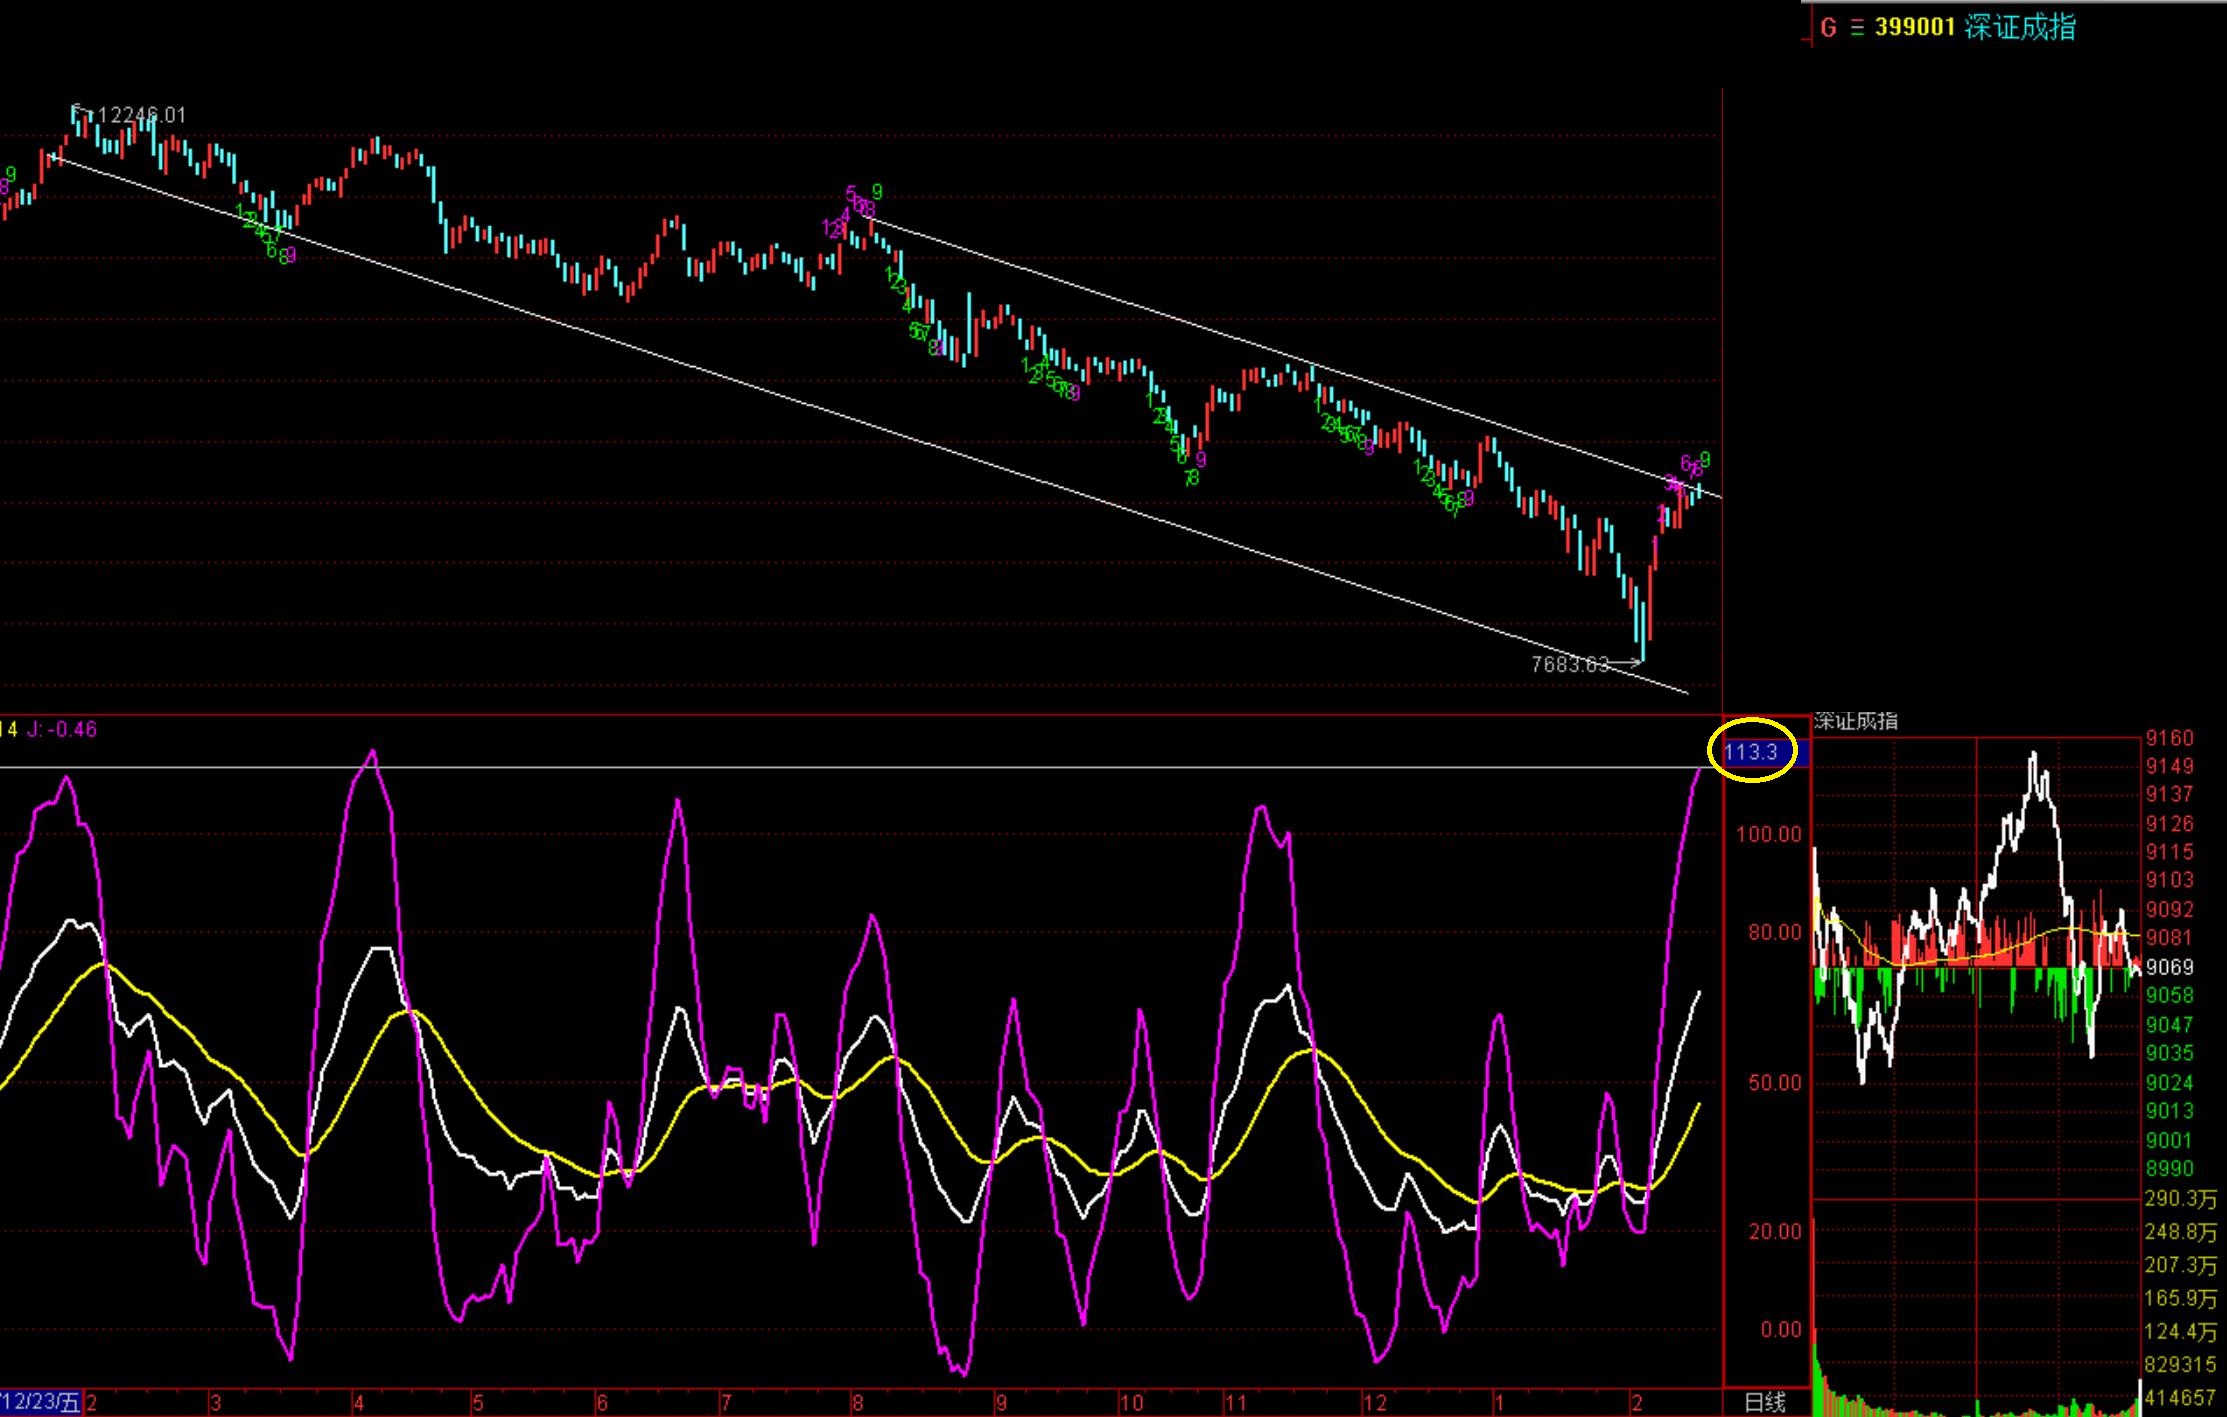Image resolution: width=2227 pixels, height=1417 pixels.
Task: Click the 9103 price label in the mini chart
Action: [x=2169, y=880]
